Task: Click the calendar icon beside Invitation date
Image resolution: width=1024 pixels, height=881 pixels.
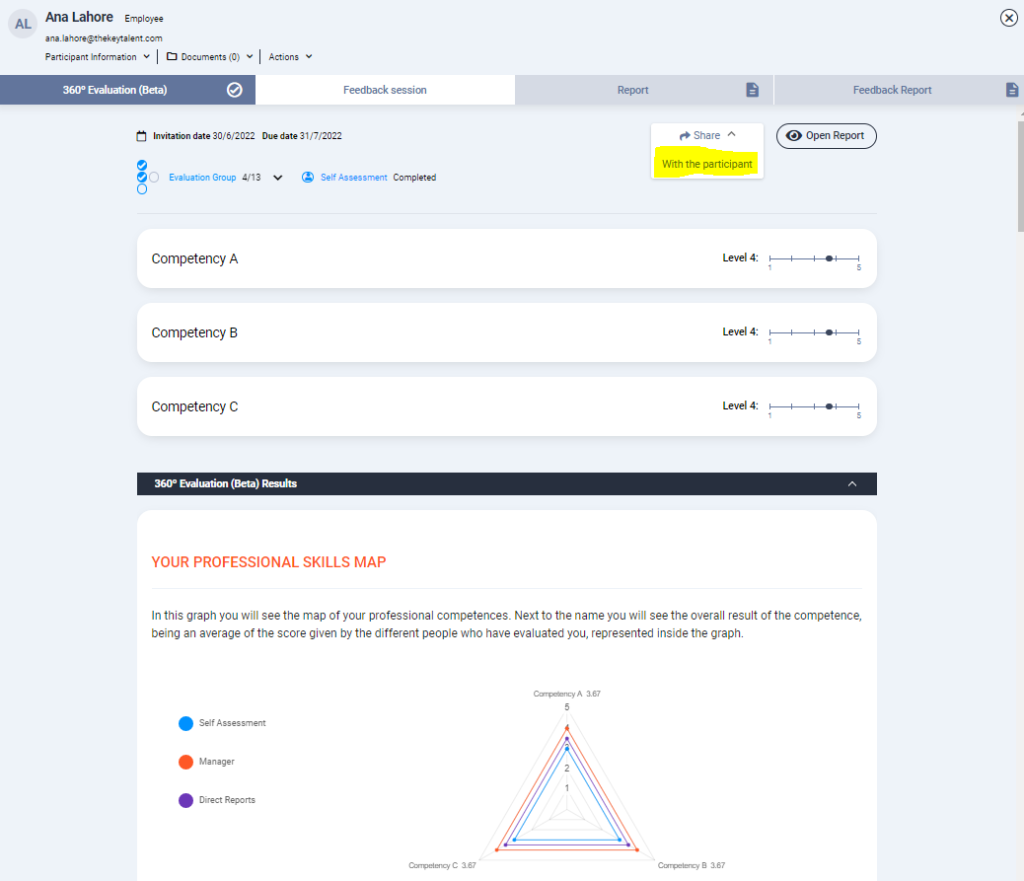Action: point(142,136)
